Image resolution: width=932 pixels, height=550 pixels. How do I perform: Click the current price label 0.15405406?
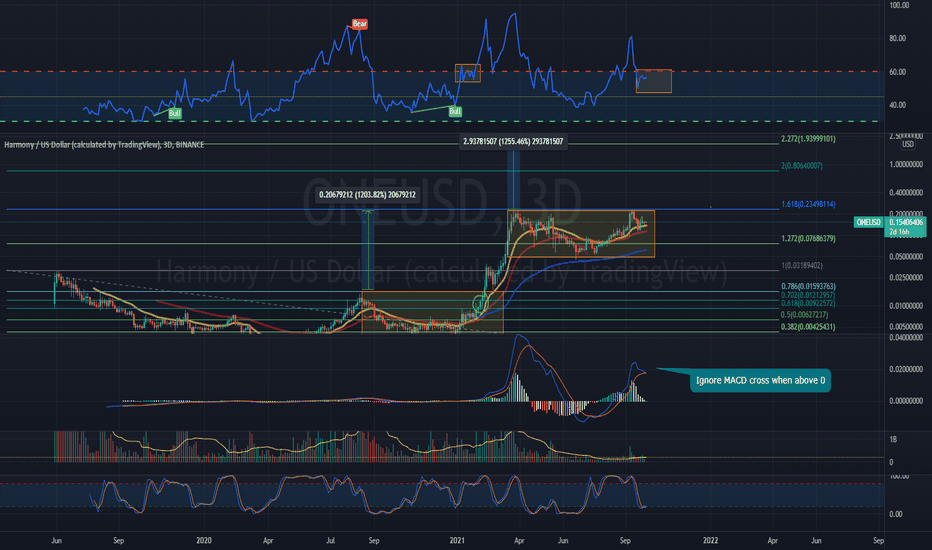906,222
